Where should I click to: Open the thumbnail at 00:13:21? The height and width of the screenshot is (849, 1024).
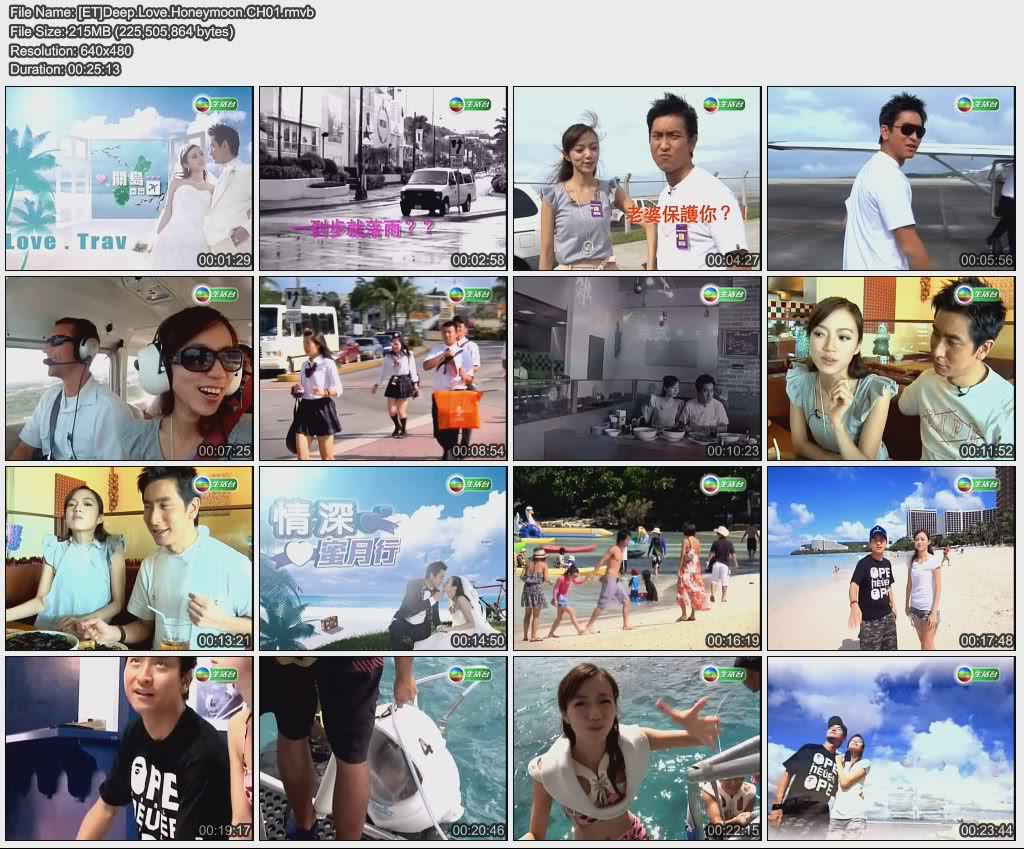coord(129,558)
